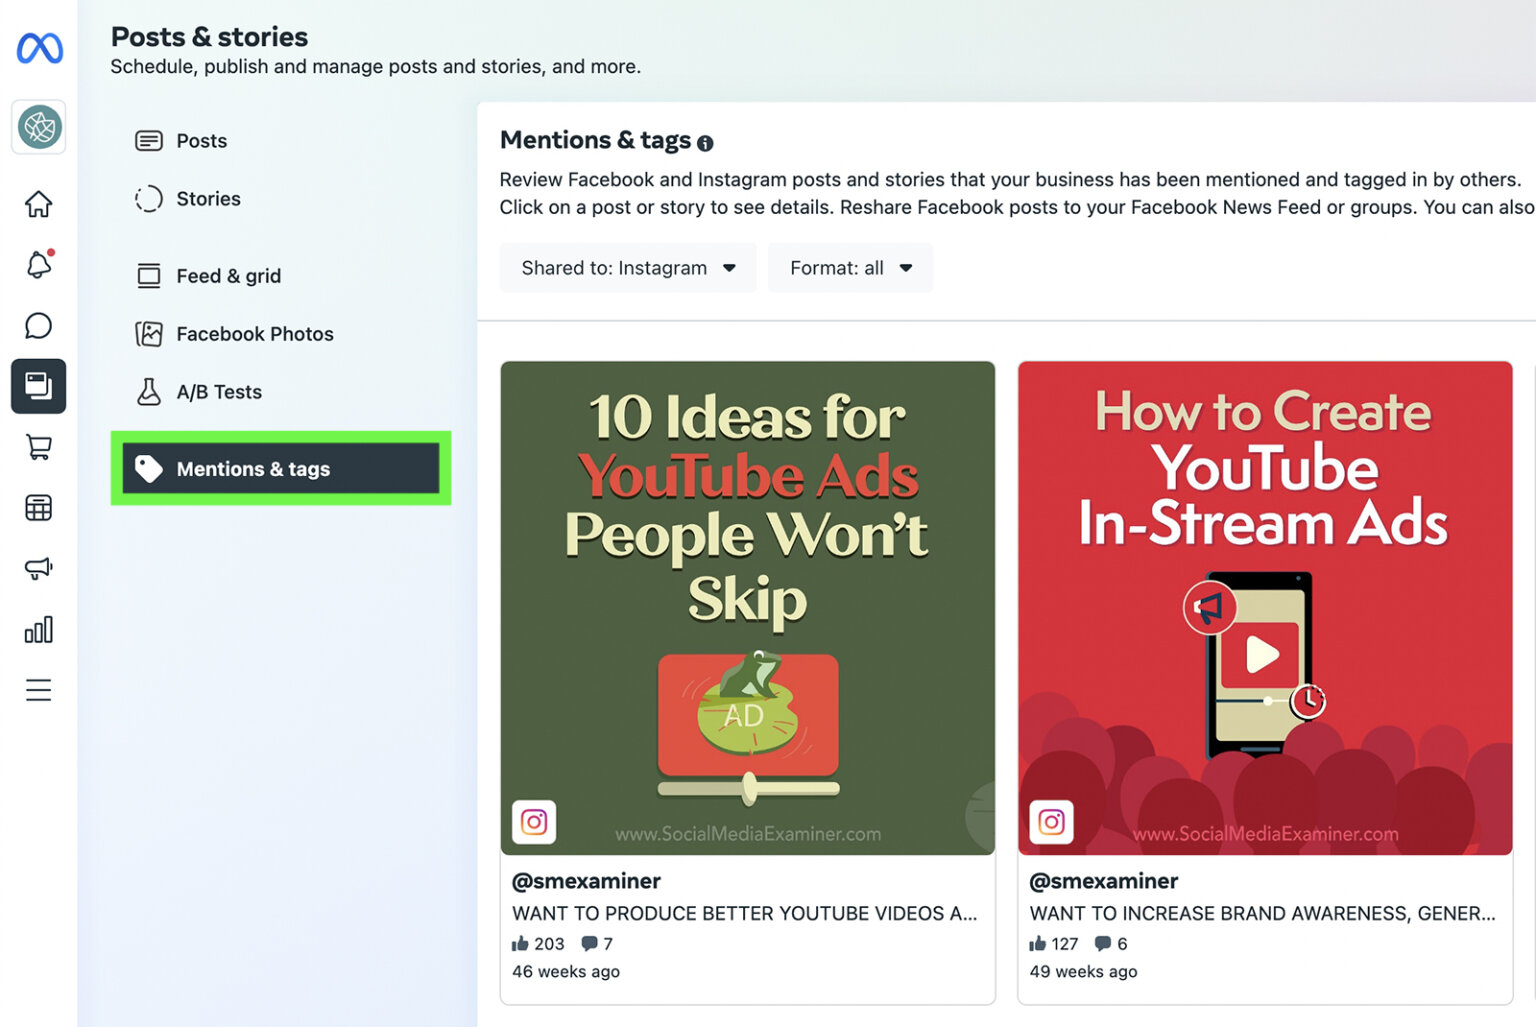
Task: Open the Feed & grid tab
Action: tap(228, 276)
